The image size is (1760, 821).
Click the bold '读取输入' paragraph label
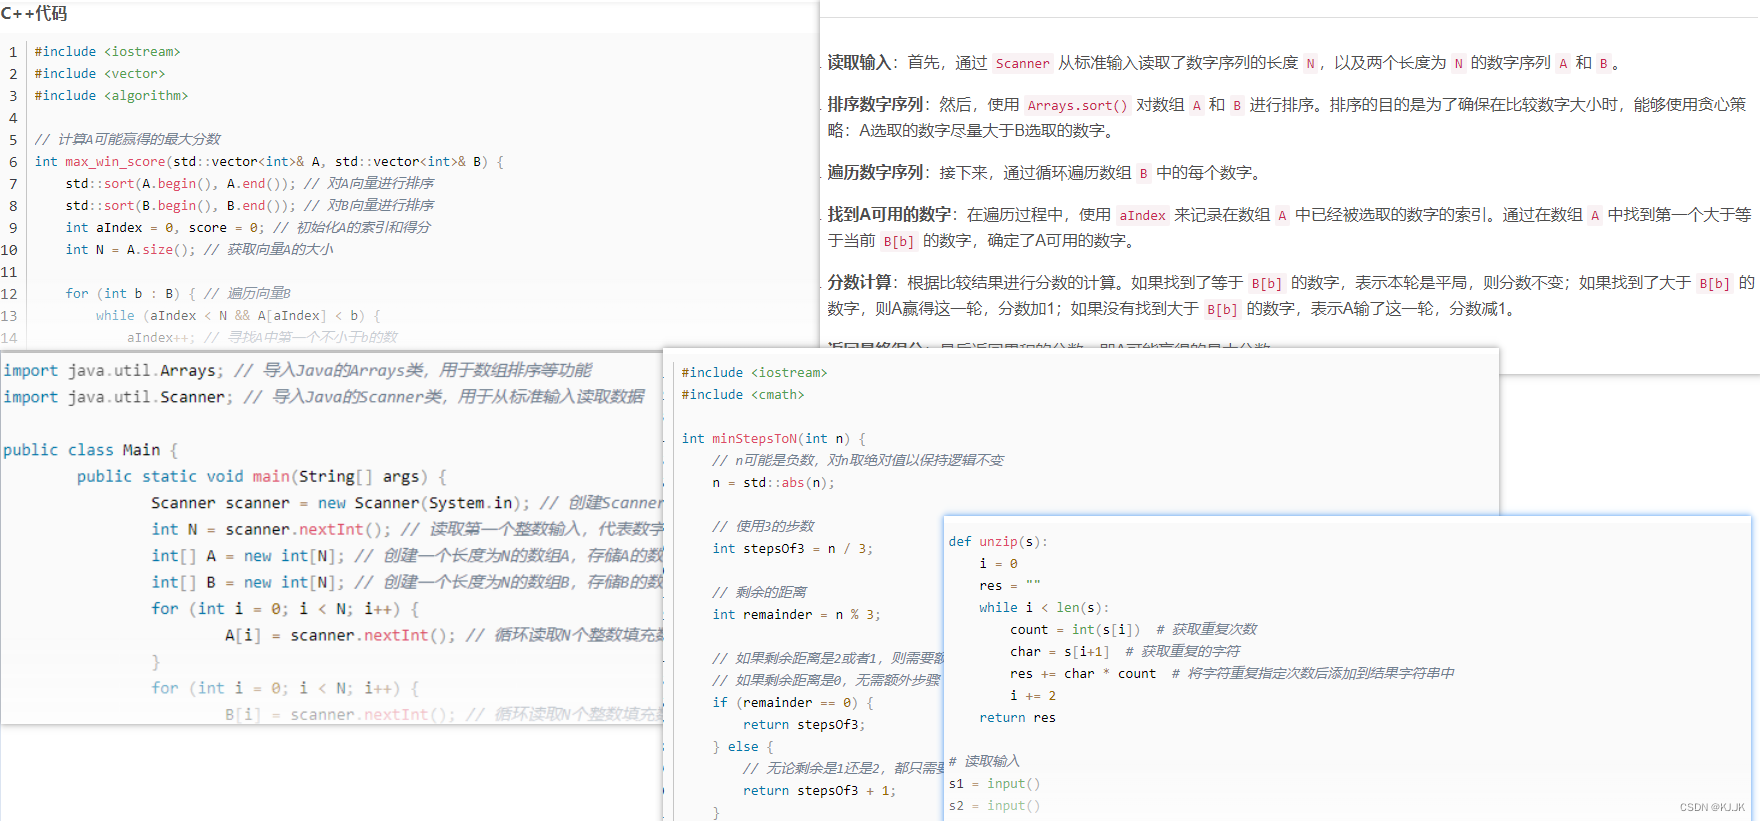click(x=859, y=62)
